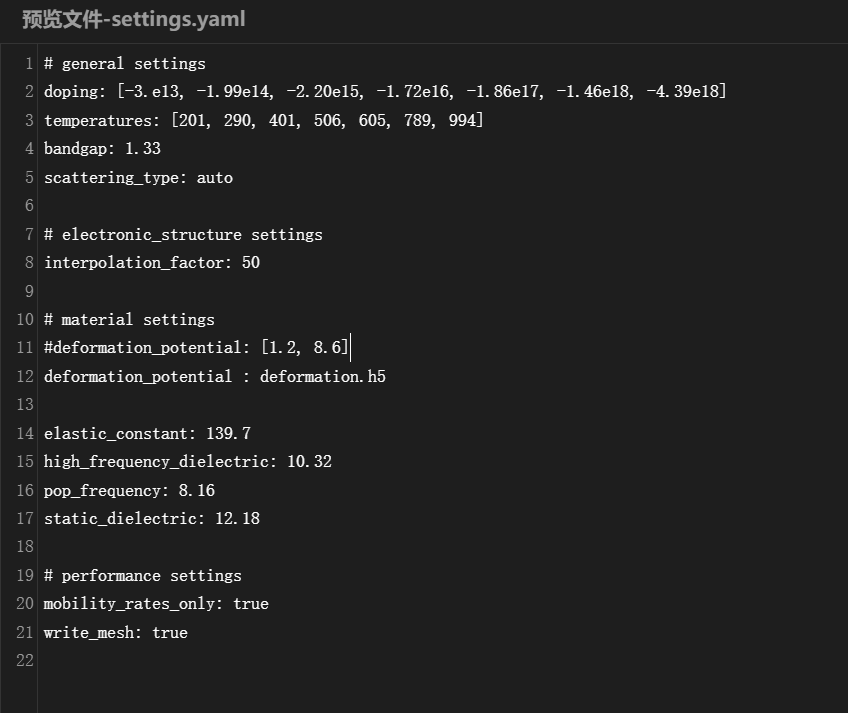This screenshot has width=848, height=713.
Task: Click the elastic_constant: 139.7 line
Action: pos(147,434)
